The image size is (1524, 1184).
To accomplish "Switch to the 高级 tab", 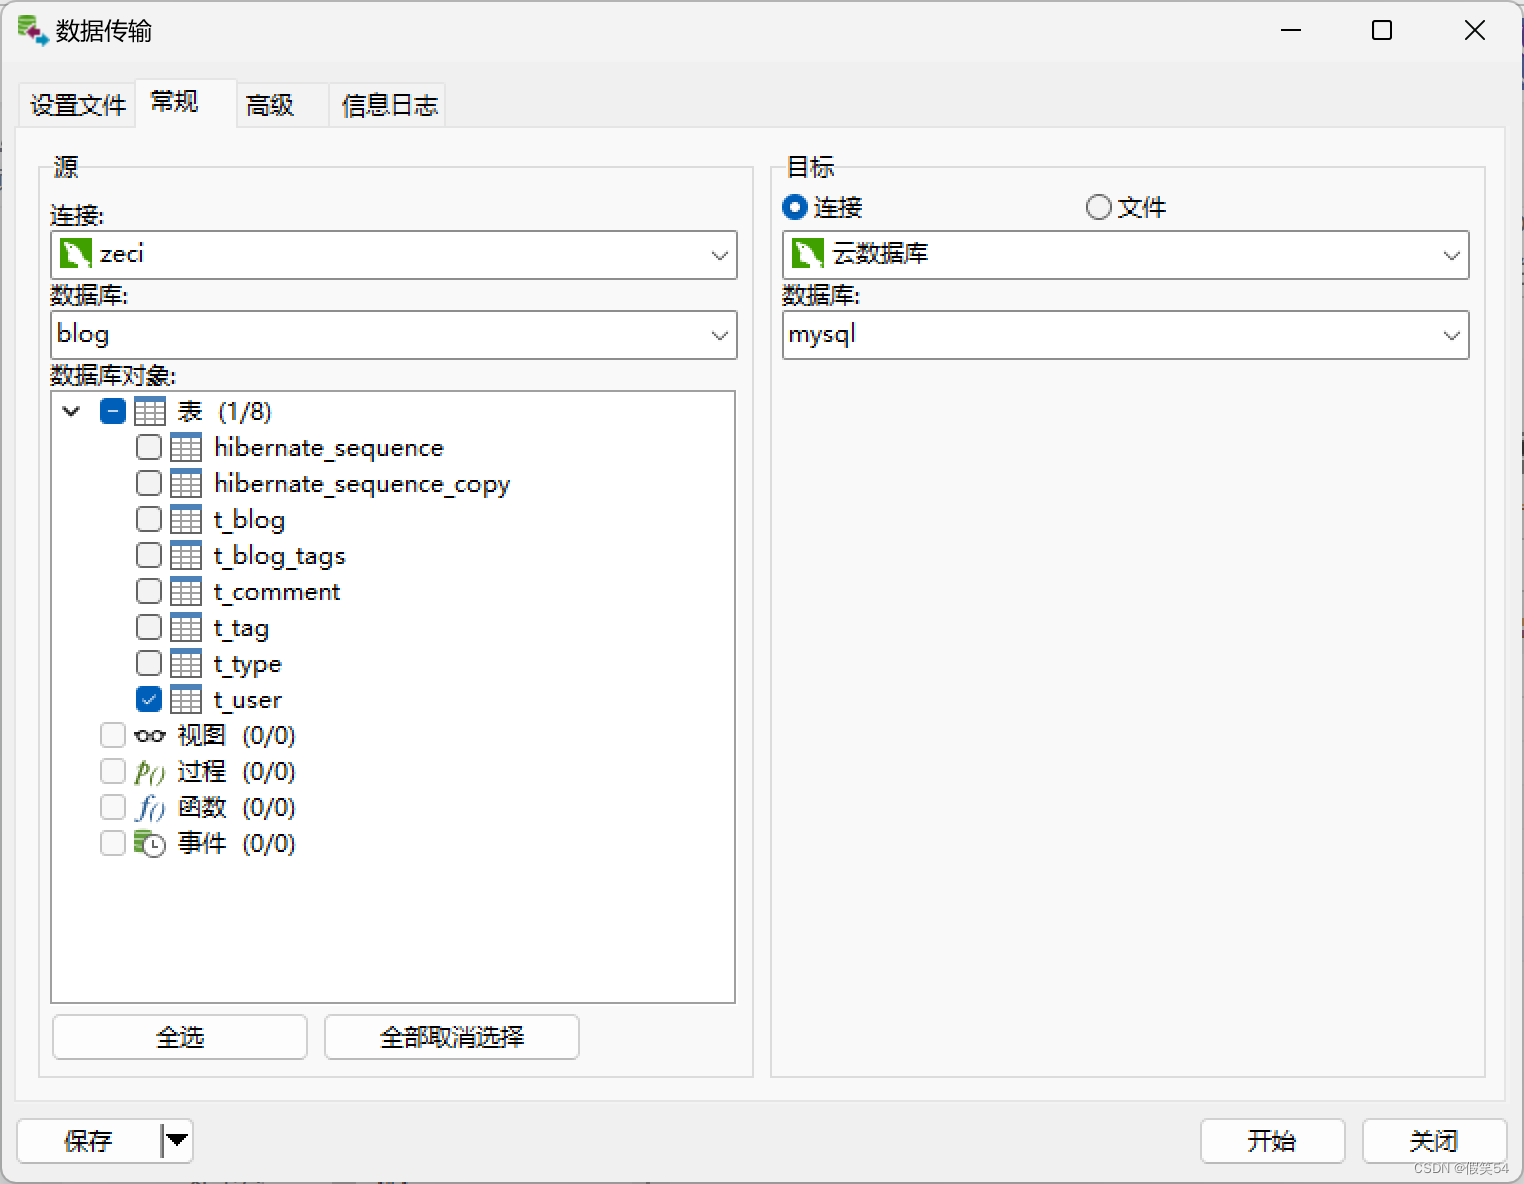I will [x=268, y=104].
